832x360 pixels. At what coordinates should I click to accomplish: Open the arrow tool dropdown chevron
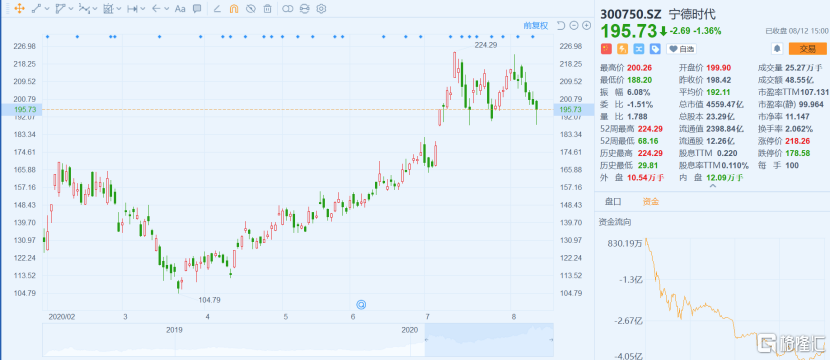click(x=167, y=9)
